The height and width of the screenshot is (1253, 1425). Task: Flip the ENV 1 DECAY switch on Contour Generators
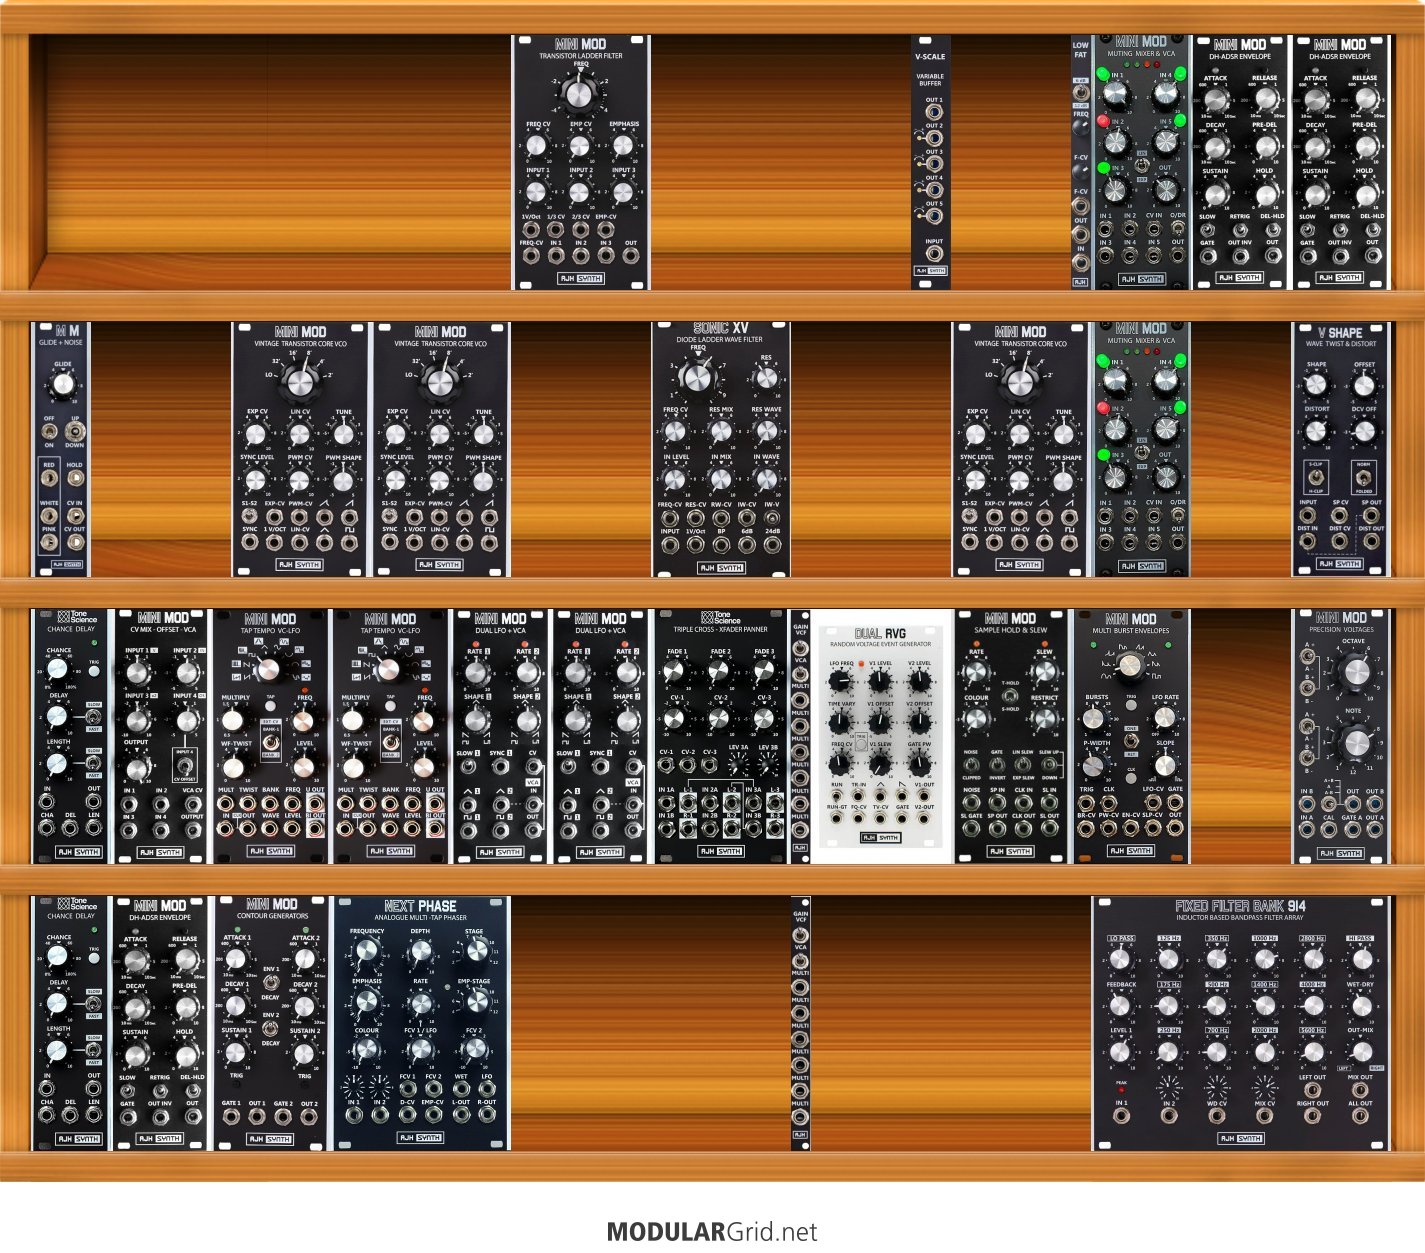(270, 984)
